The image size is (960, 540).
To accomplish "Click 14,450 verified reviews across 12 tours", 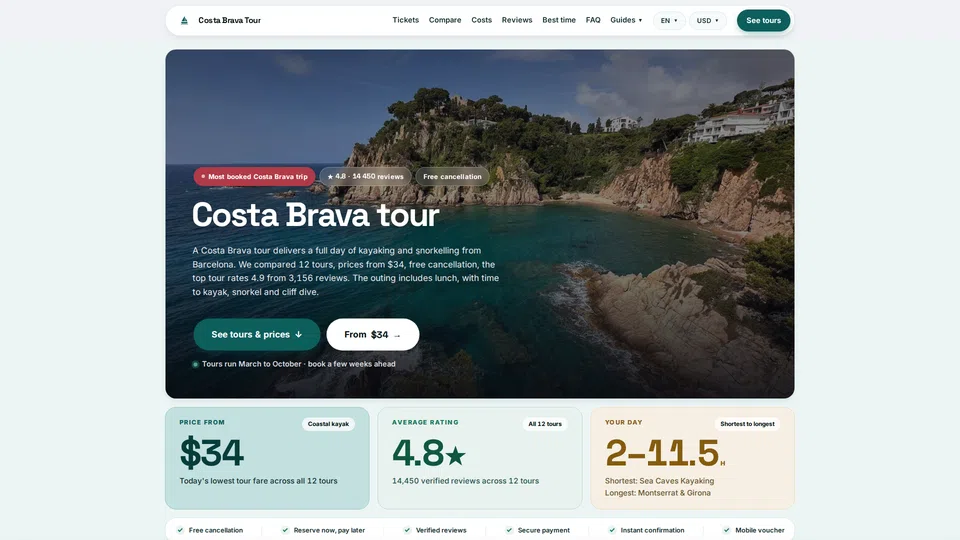I will point(465,481).
